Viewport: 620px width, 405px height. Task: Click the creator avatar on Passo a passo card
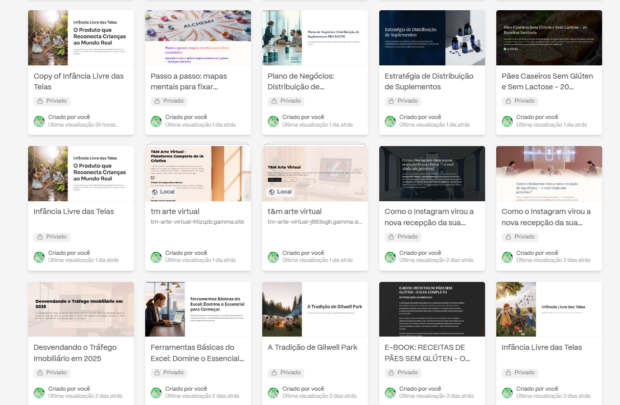pyautogui.click(x=156, y=121)
